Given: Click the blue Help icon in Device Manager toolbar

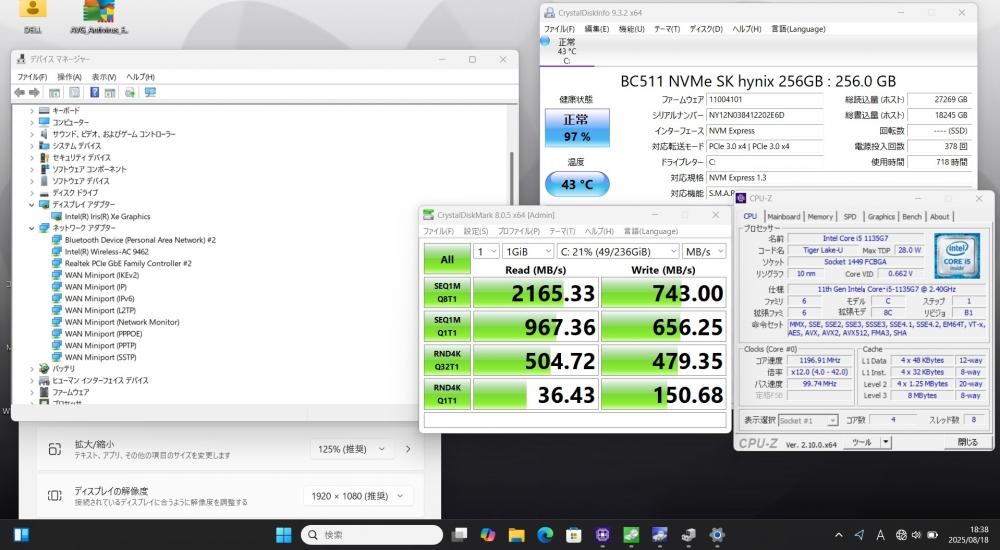Looking at the screenshot, I should (x=94, y=93).
